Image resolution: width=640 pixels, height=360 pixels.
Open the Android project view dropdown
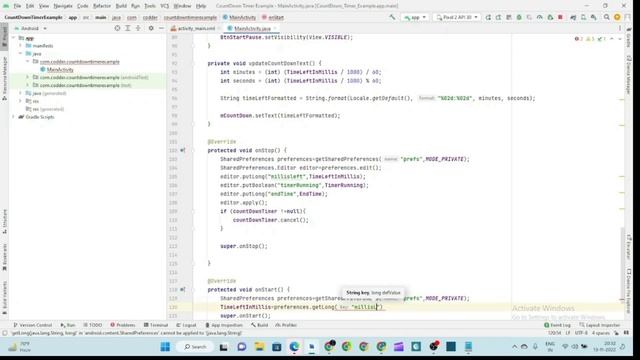click(x=31, y=29)
